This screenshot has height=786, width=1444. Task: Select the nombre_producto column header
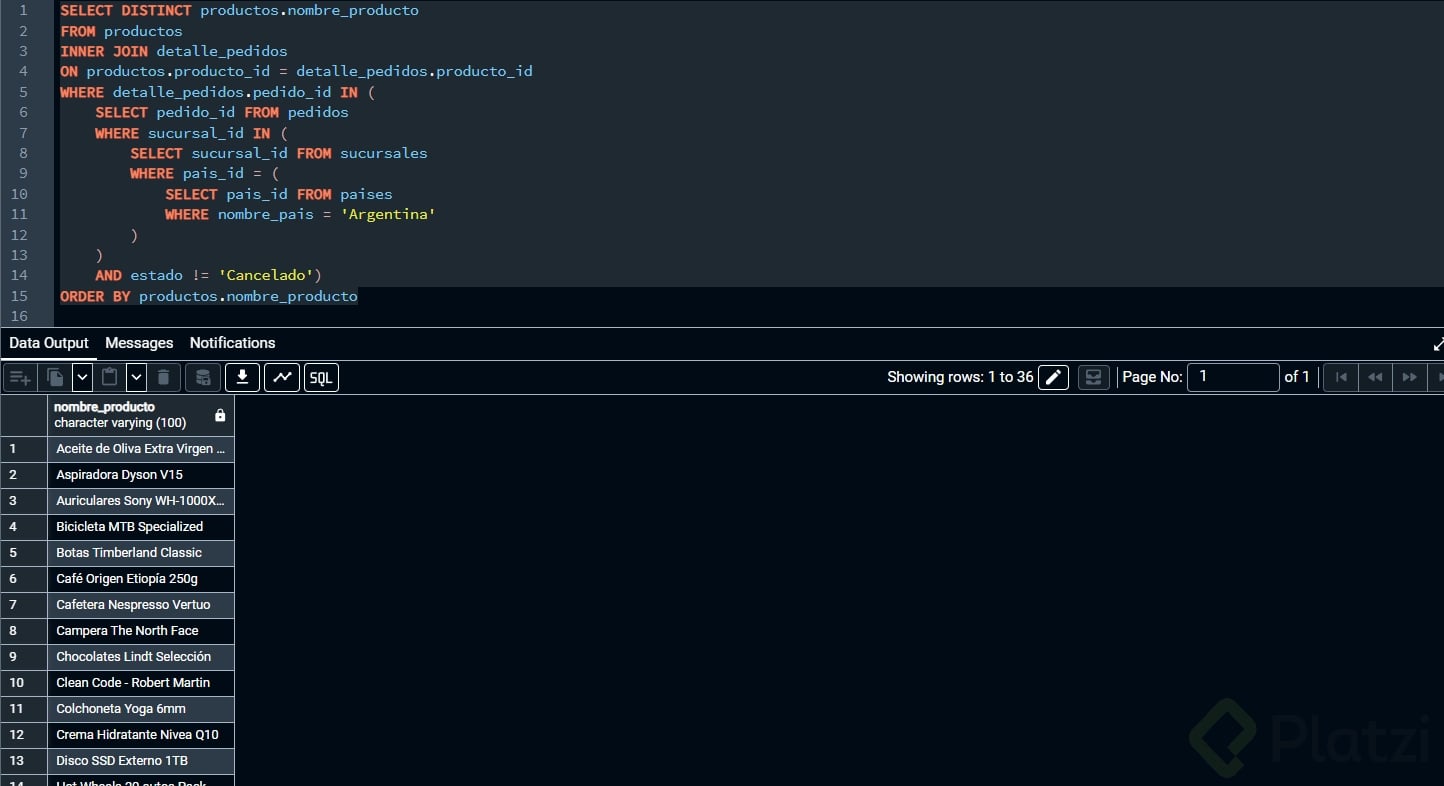pos(141,415)
